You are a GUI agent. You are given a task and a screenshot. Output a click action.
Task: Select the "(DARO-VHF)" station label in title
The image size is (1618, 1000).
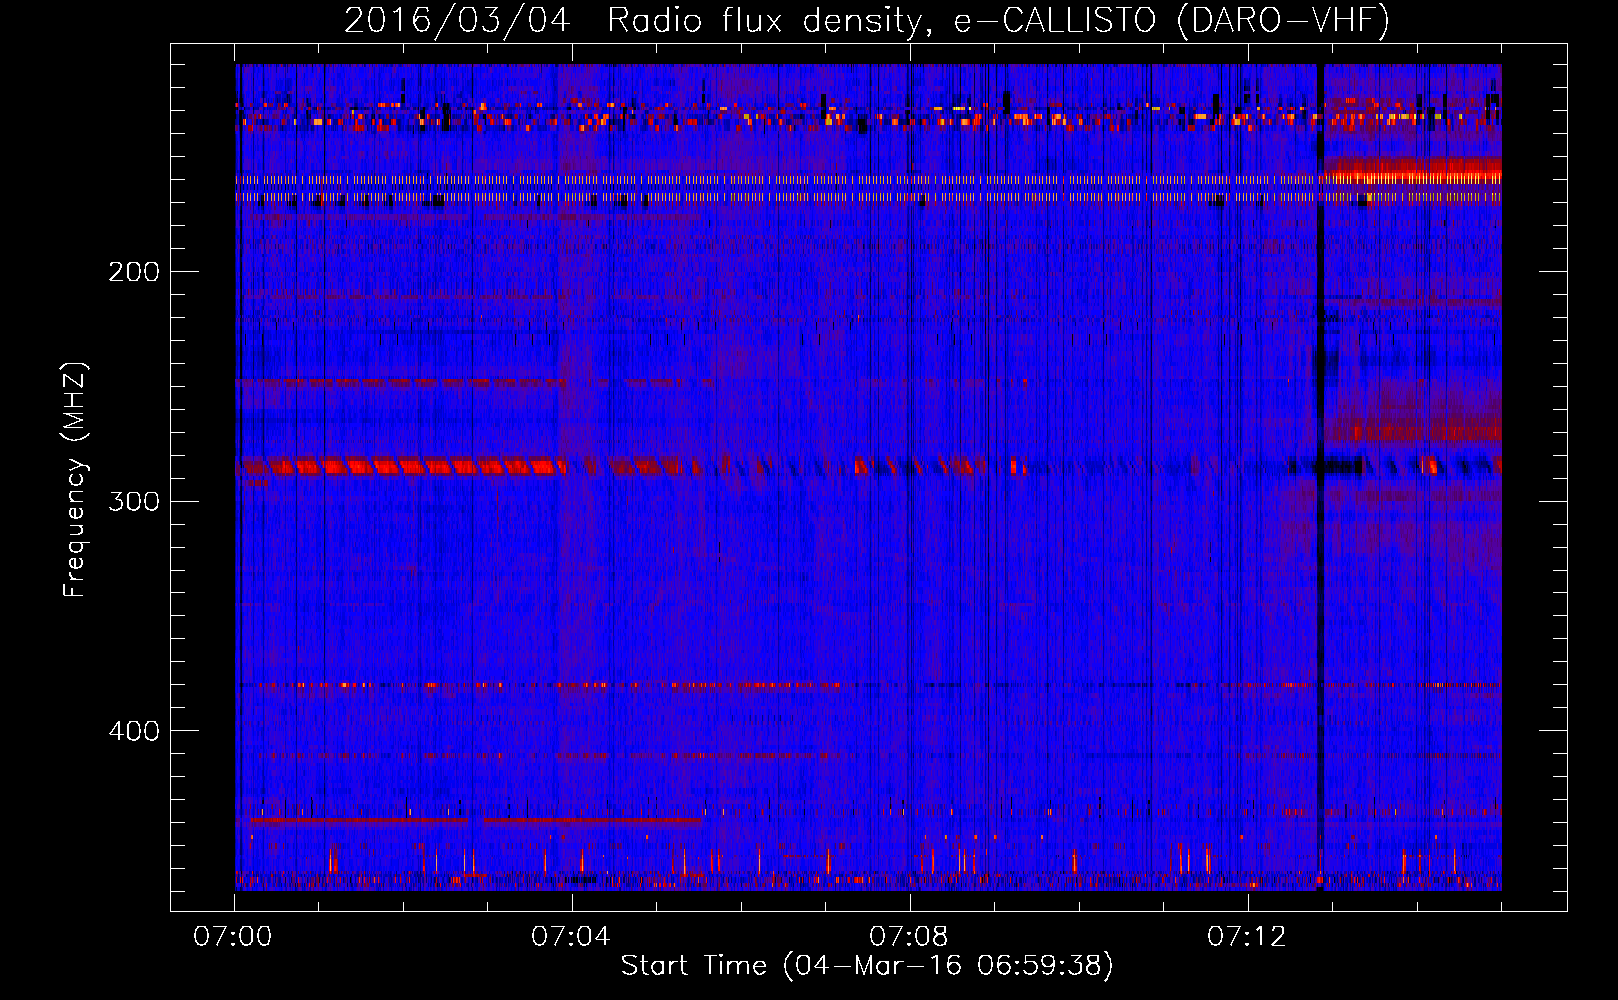click(x=1283, y=20)
